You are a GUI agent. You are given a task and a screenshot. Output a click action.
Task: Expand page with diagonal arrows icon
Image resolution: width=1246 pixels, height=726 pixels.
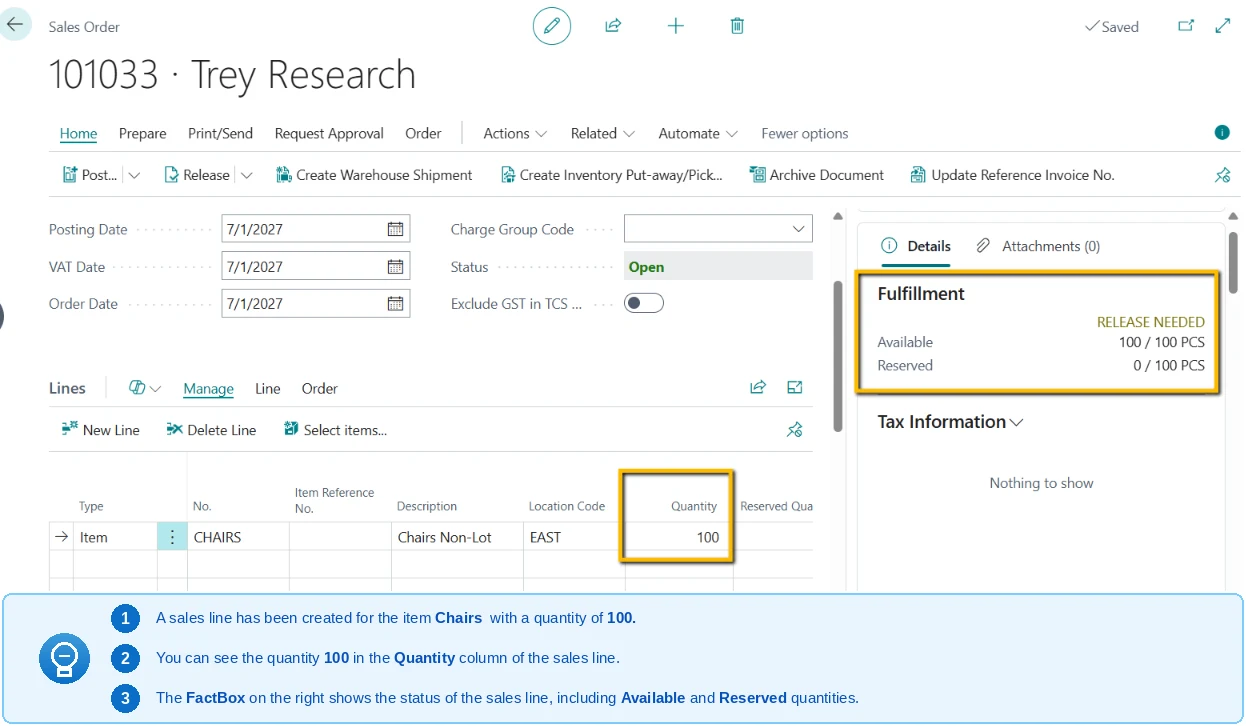click(x=1223, y=26)
